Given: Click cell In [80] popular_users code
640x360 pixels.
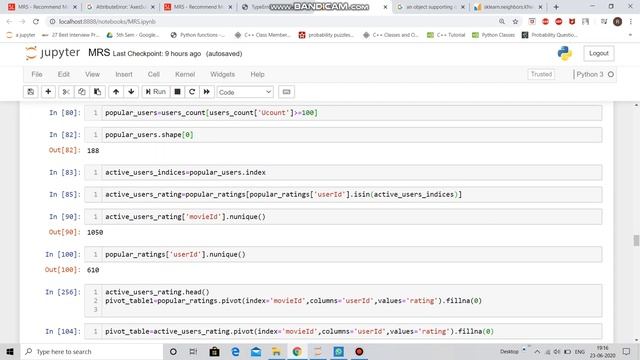Looking at the screenshot, I should coord(343,113).
